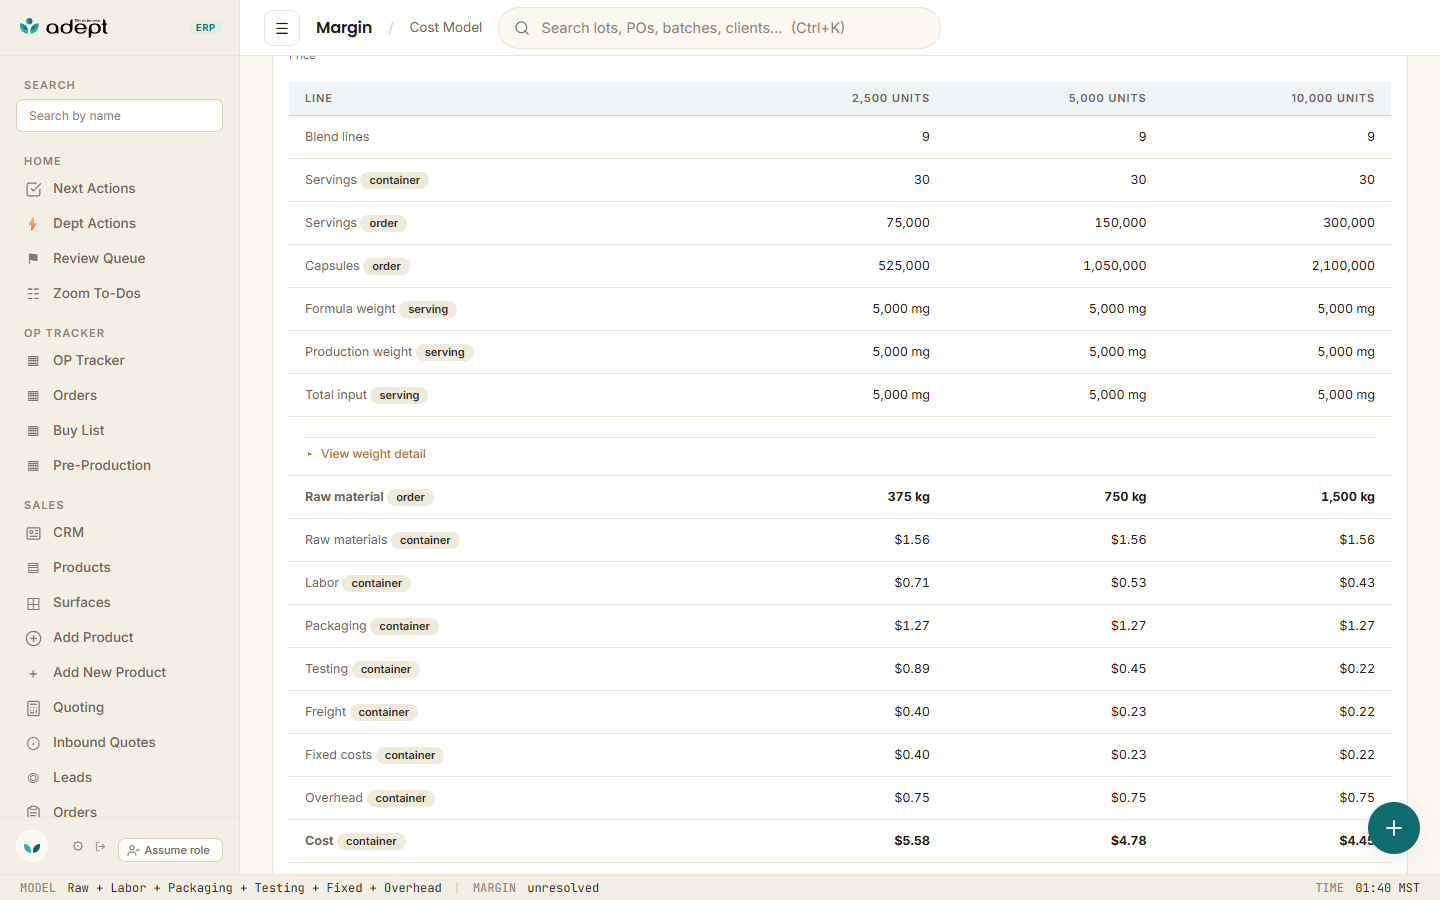Image resolution: width=1440 pixels, height=900 pixels.
Task: Focus the Search by name sidebar field
Action: click(x=119, y=116)
